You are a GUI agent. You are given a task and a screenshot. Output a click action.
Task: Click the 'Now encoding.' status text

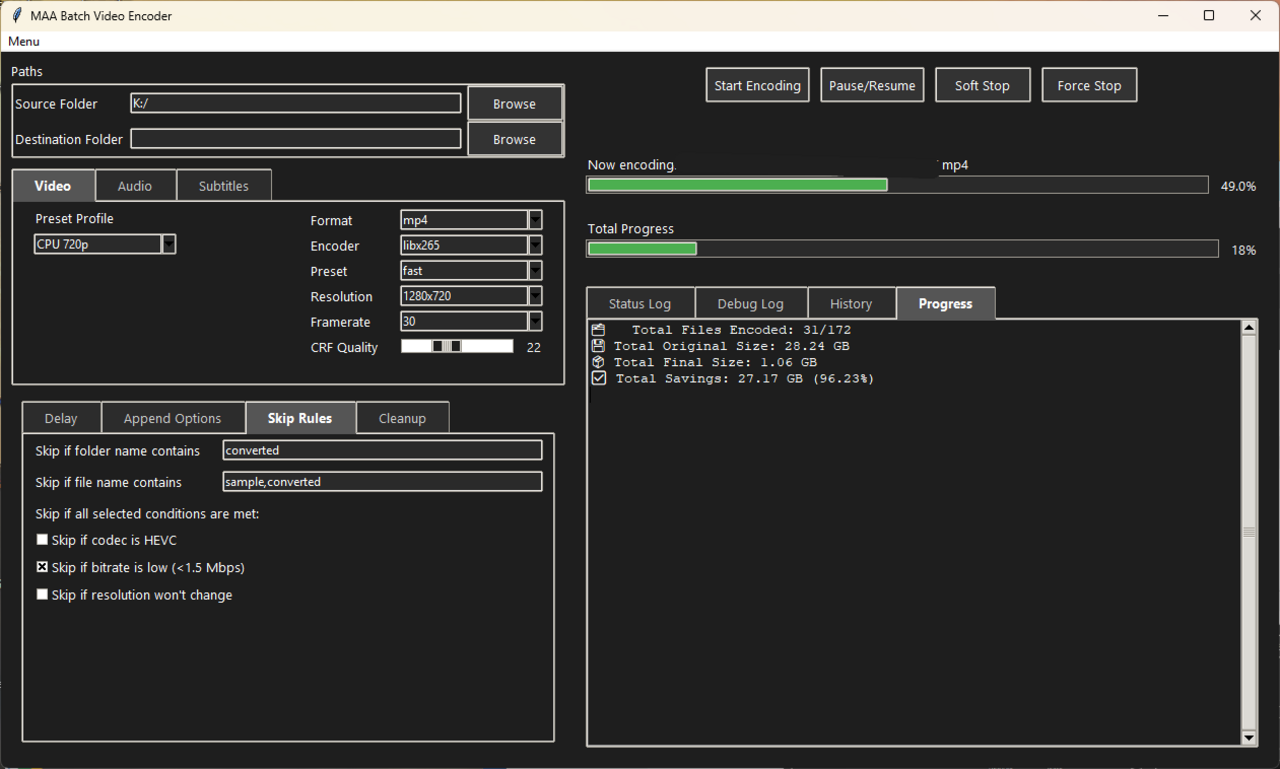pos(632,165)
